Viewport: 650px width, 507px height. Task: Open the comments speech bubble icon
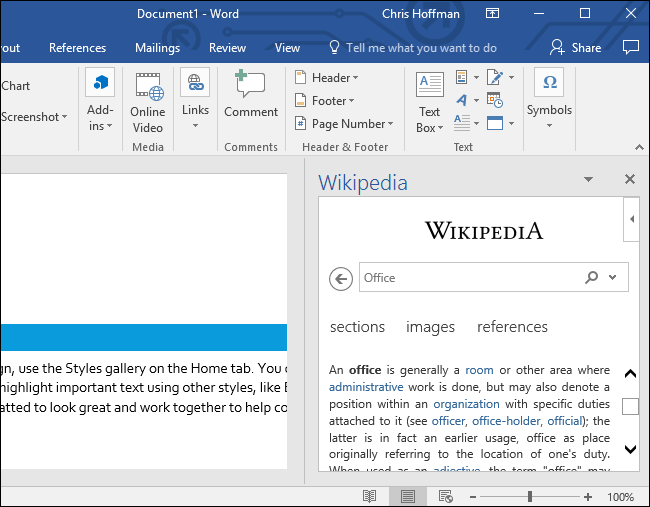point(631,47)
